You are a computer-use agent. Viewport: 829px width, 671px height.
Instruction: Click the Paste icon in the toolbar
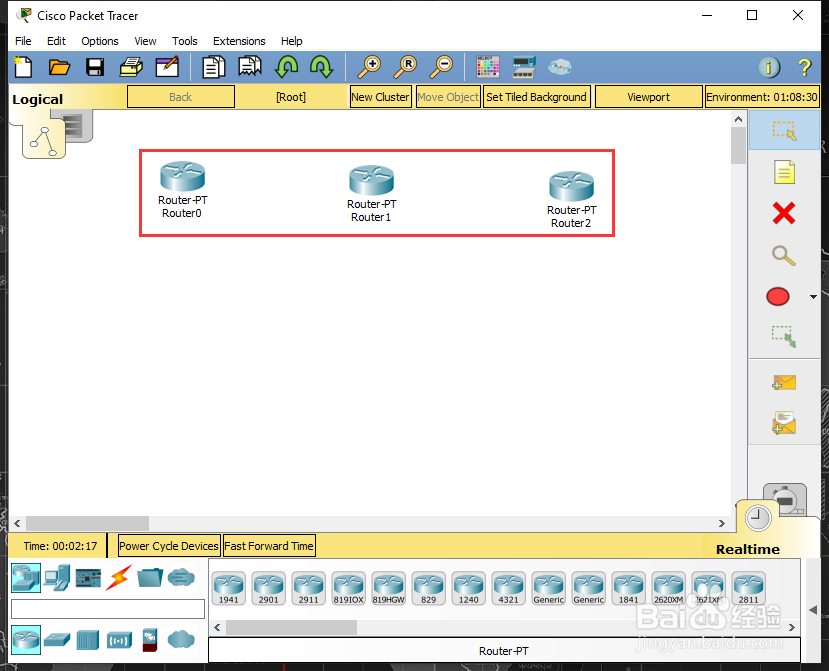(x=250, y=67)
